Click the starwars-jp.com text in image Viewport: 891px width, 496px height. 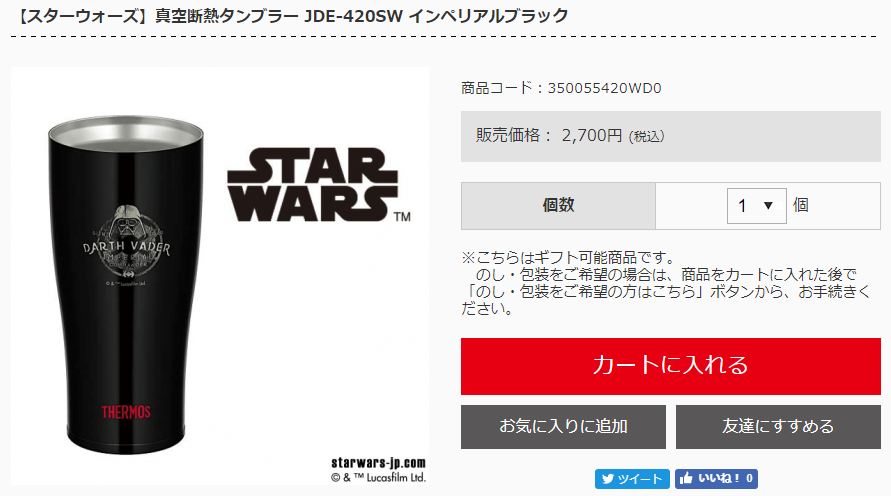pos(378,463)
